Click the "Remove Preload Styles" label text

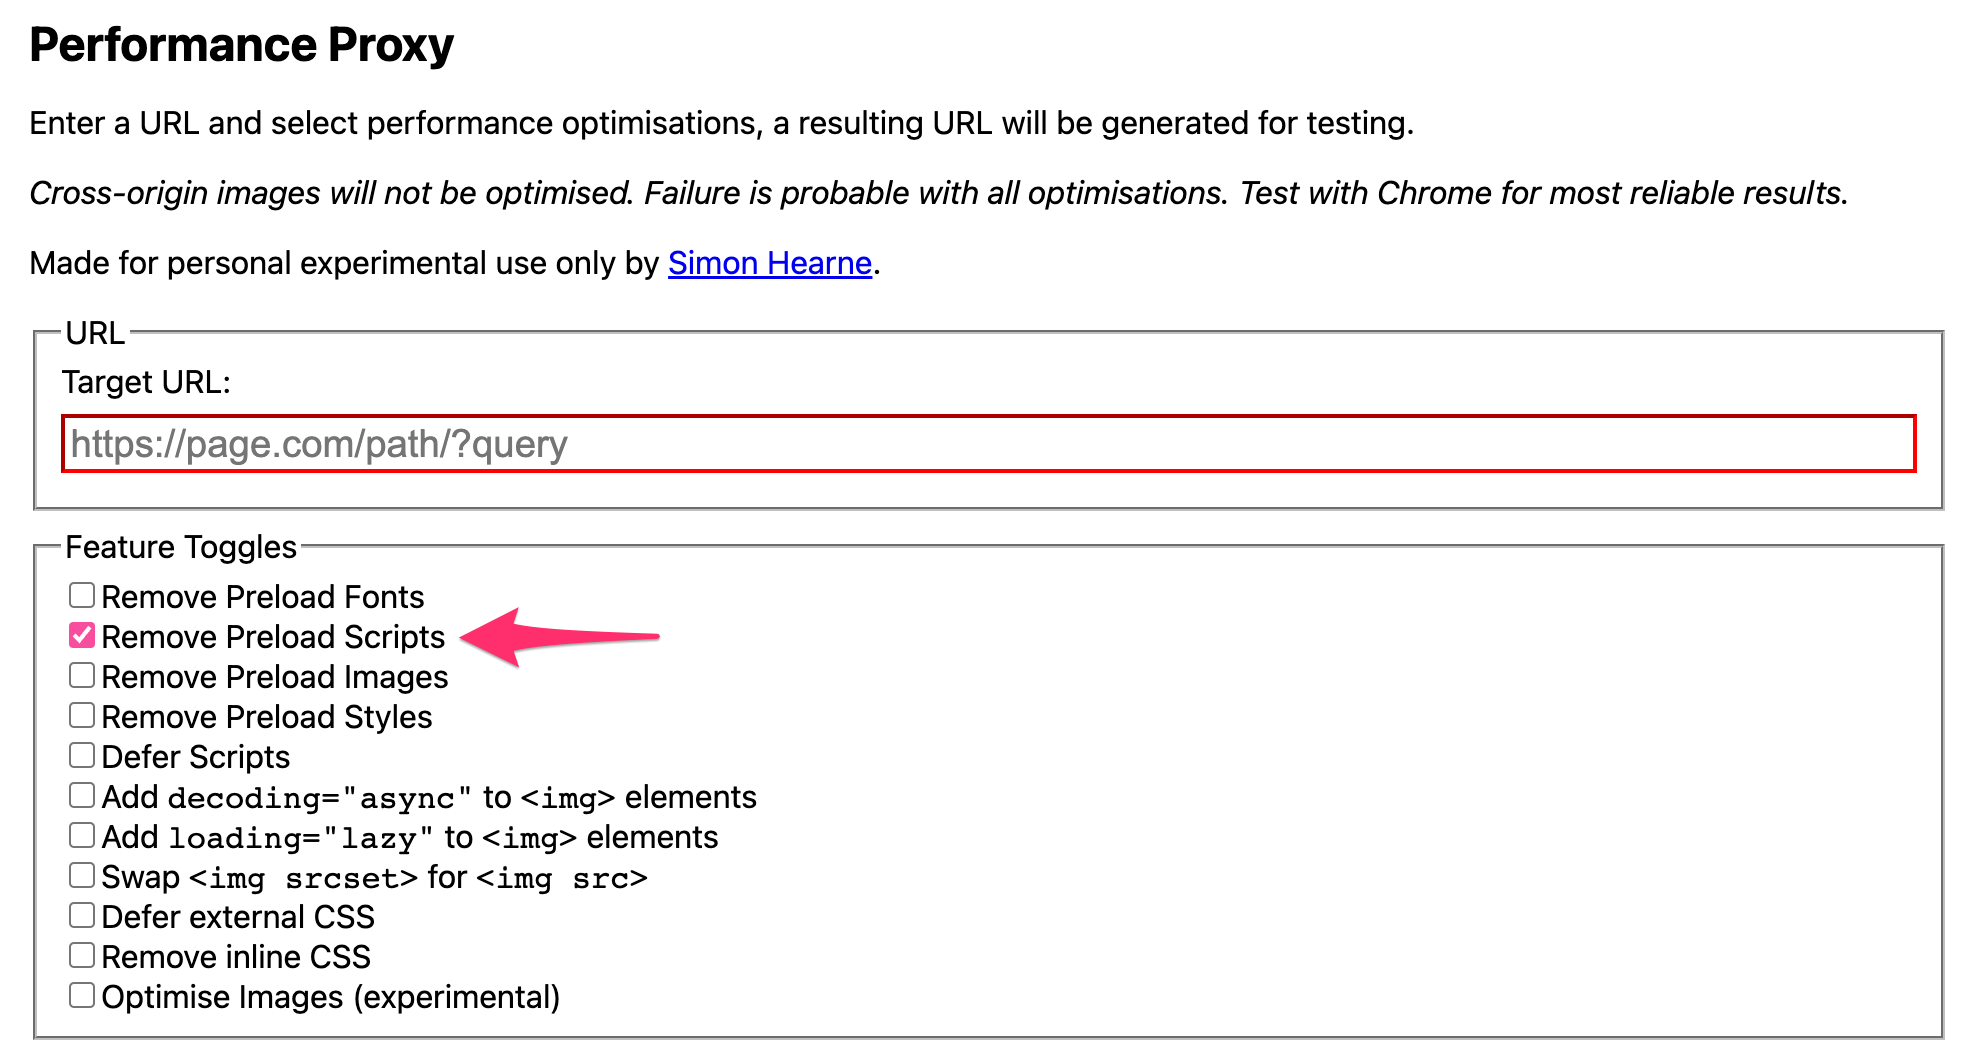point(267,717)
